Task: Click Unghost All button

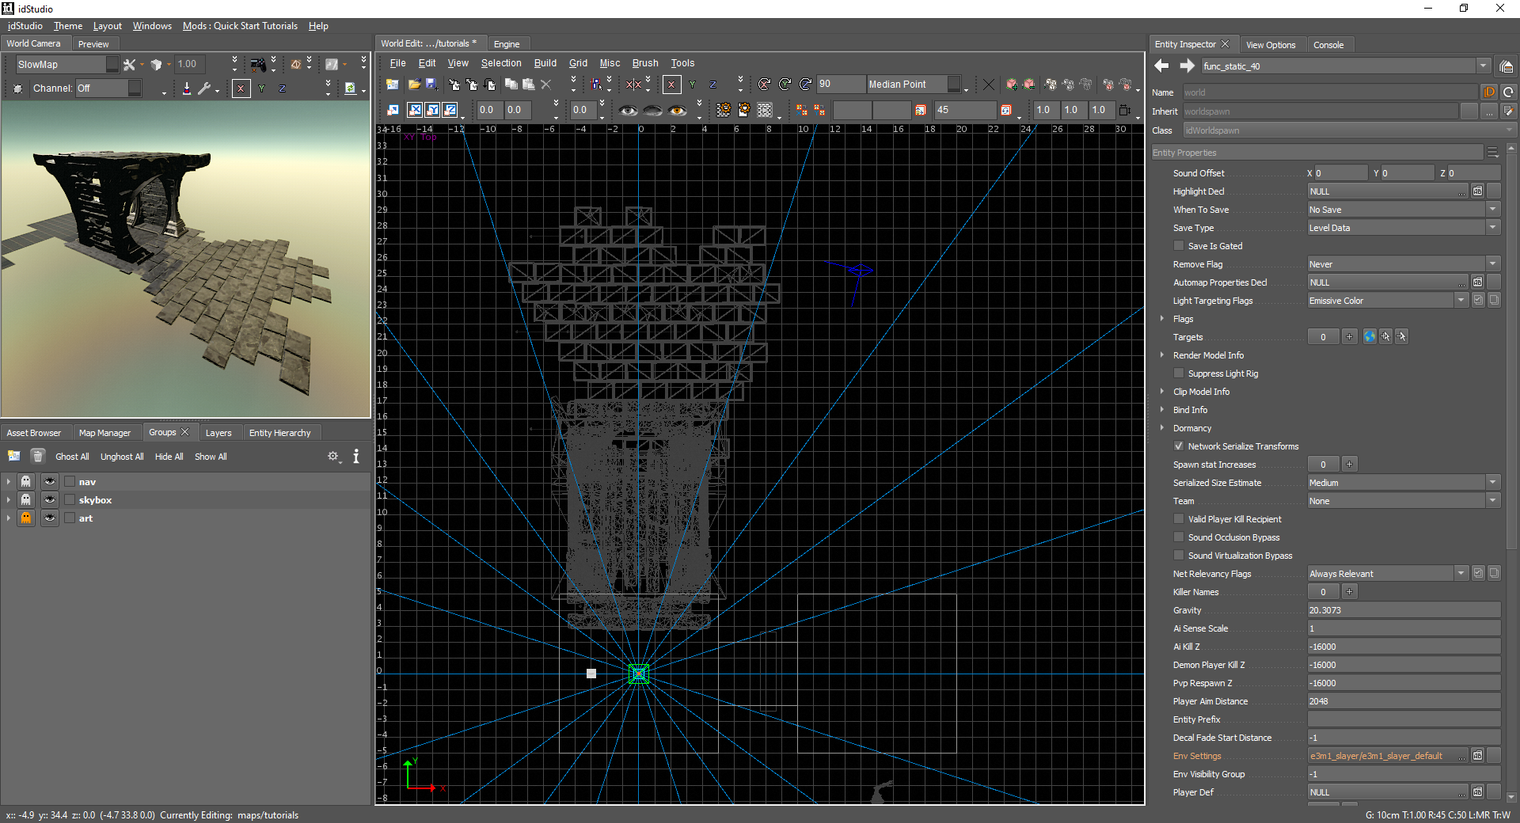Action: [x=122, y=457]
